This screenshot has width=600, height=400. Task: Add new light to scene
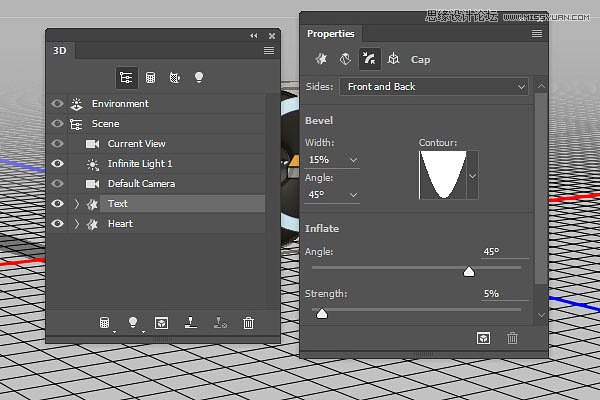click(x=133, y=323)
